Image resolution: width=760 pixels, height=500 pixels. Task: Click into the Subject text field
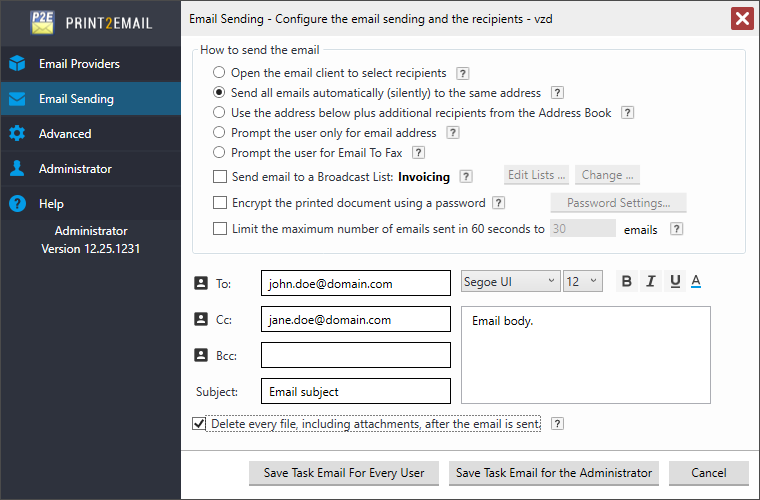tap(355, 391)
